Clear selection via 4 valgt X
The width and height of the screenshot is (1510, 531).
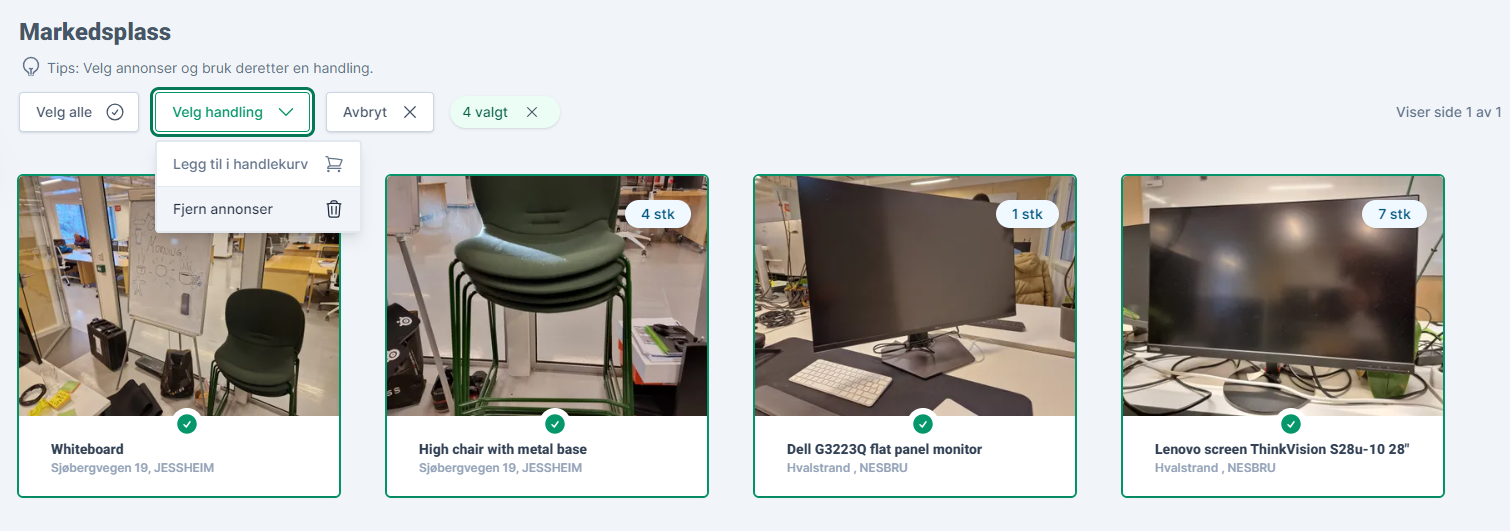[532, 112]
